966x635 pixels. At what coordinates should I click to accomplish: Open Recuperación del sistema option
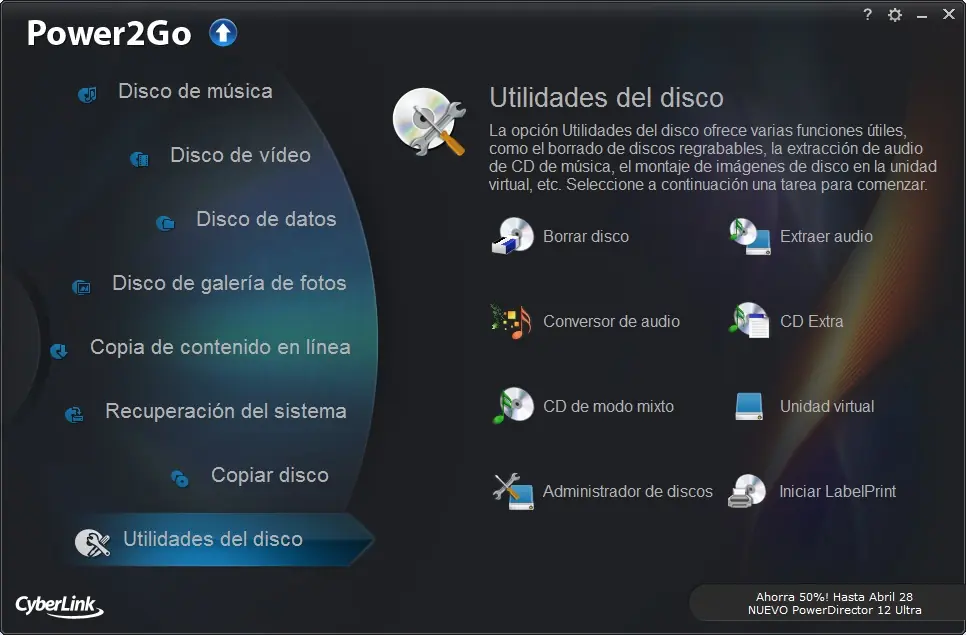(226, 411)
